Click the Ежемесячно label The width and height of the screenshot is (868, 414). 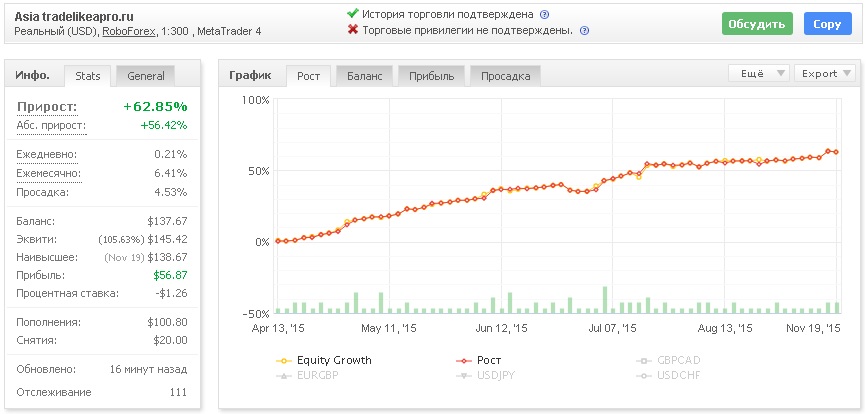point(49,173)
